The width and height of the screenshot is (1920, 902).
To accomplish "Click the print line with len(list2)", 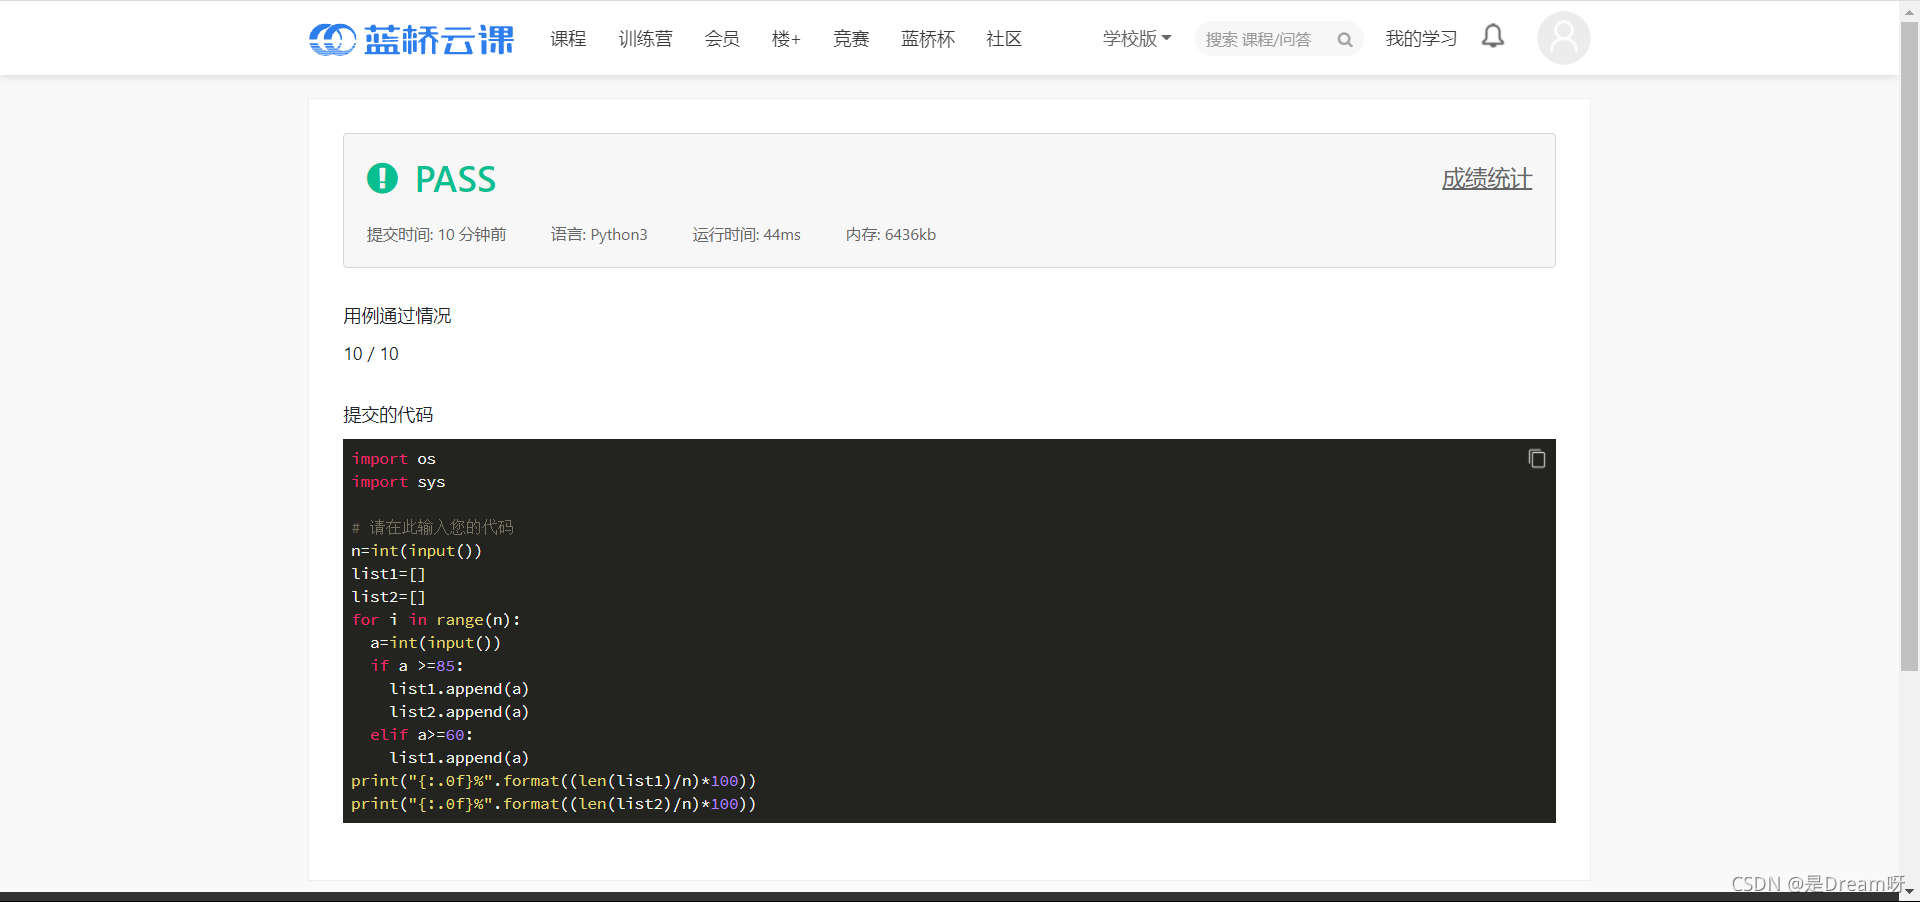I will pos(553,804).
